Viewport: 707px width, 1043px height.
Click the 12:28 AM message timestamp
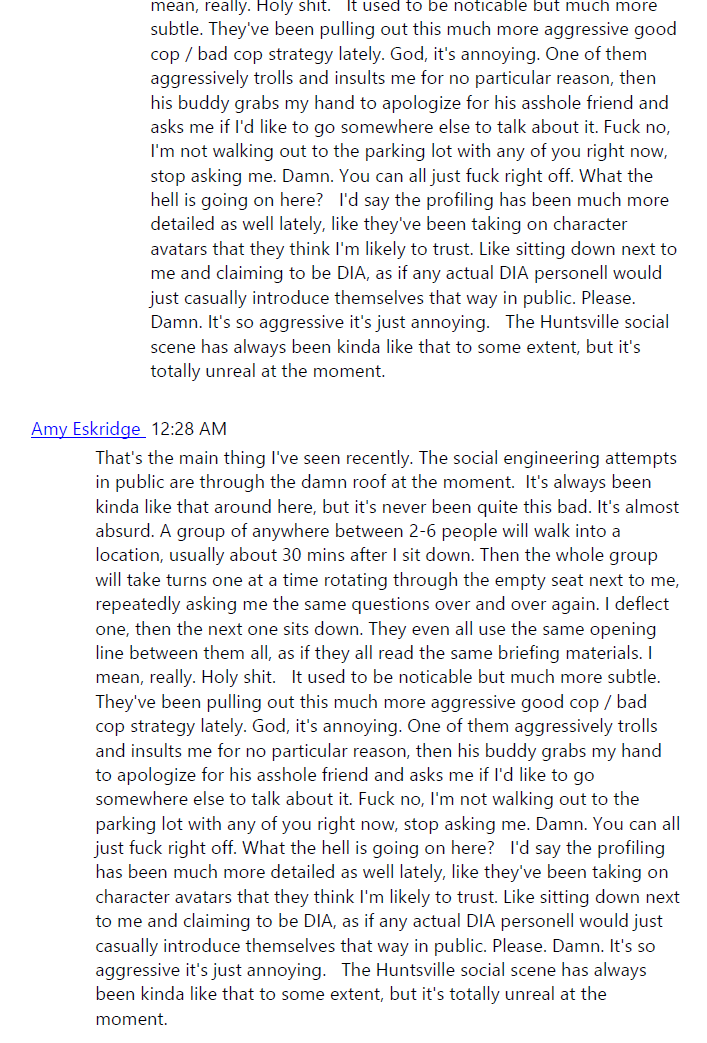click(189, 429)
